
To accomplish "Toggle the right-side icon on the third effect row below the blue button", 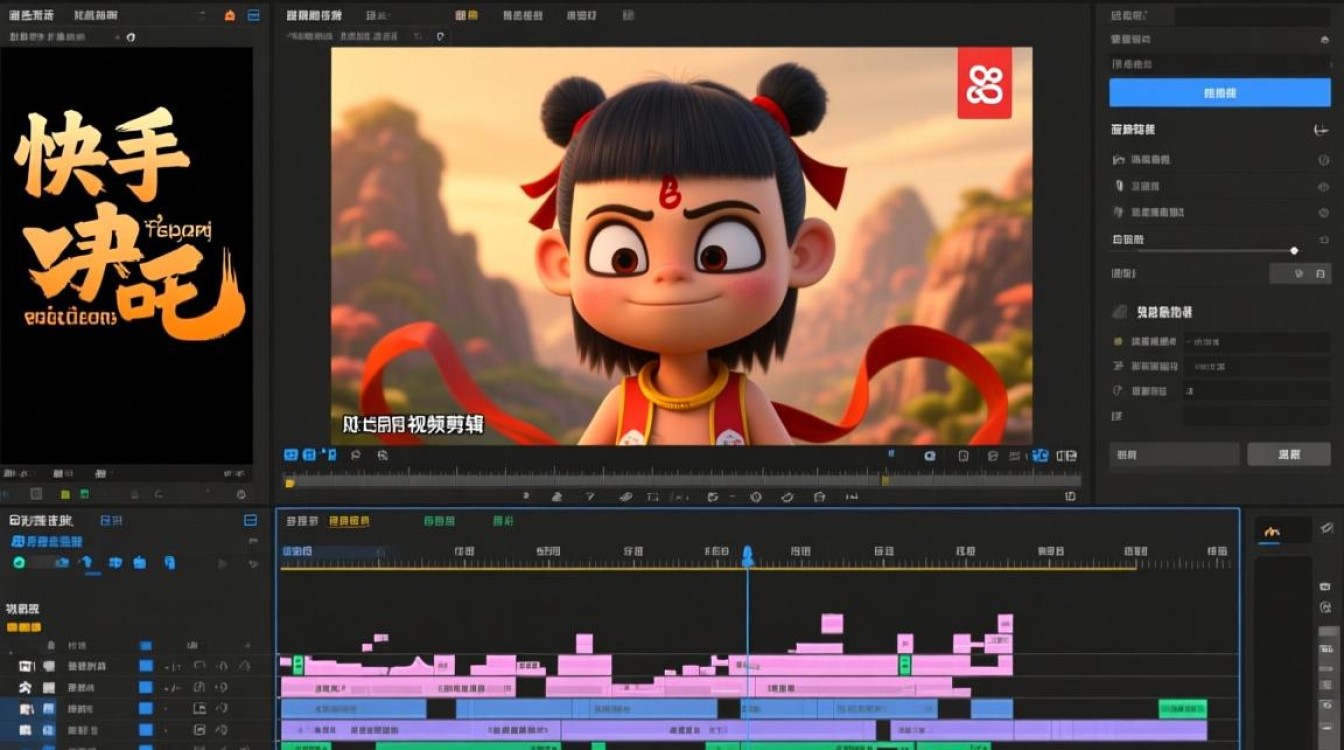I will (x=1323, y=212).
